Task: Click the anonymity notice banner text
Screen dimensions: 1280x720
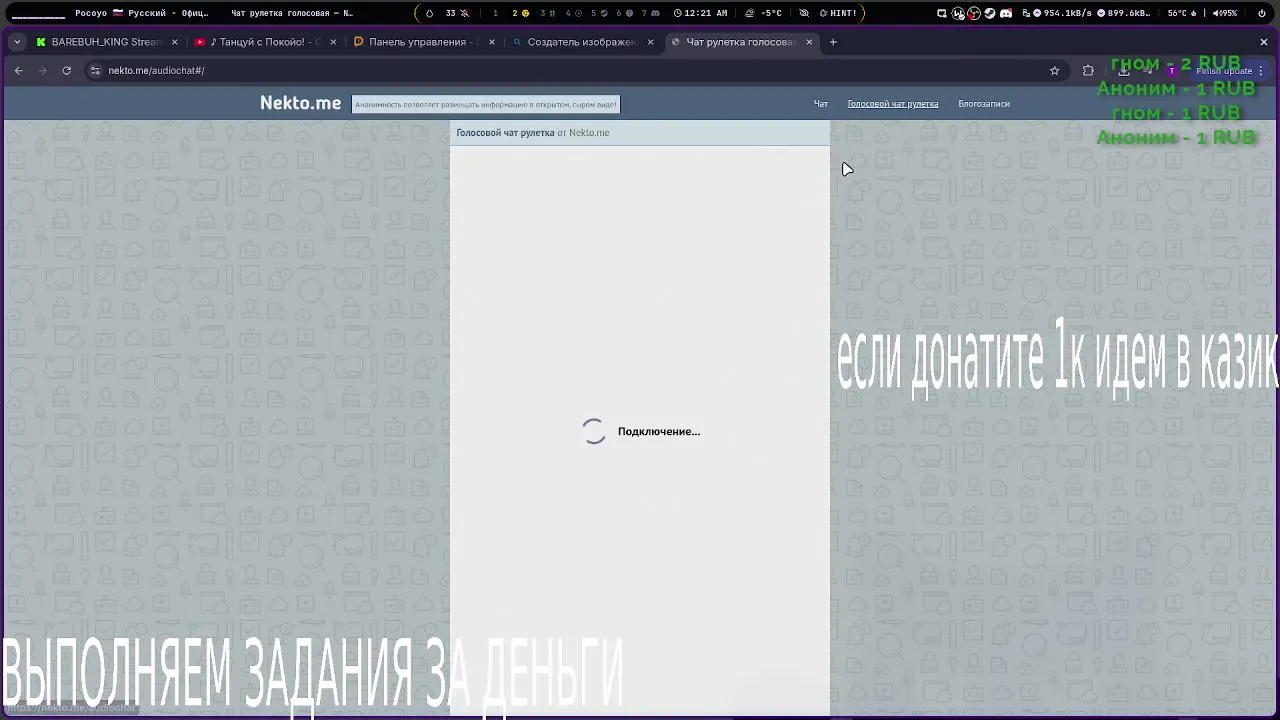Action: pos(486,104)
